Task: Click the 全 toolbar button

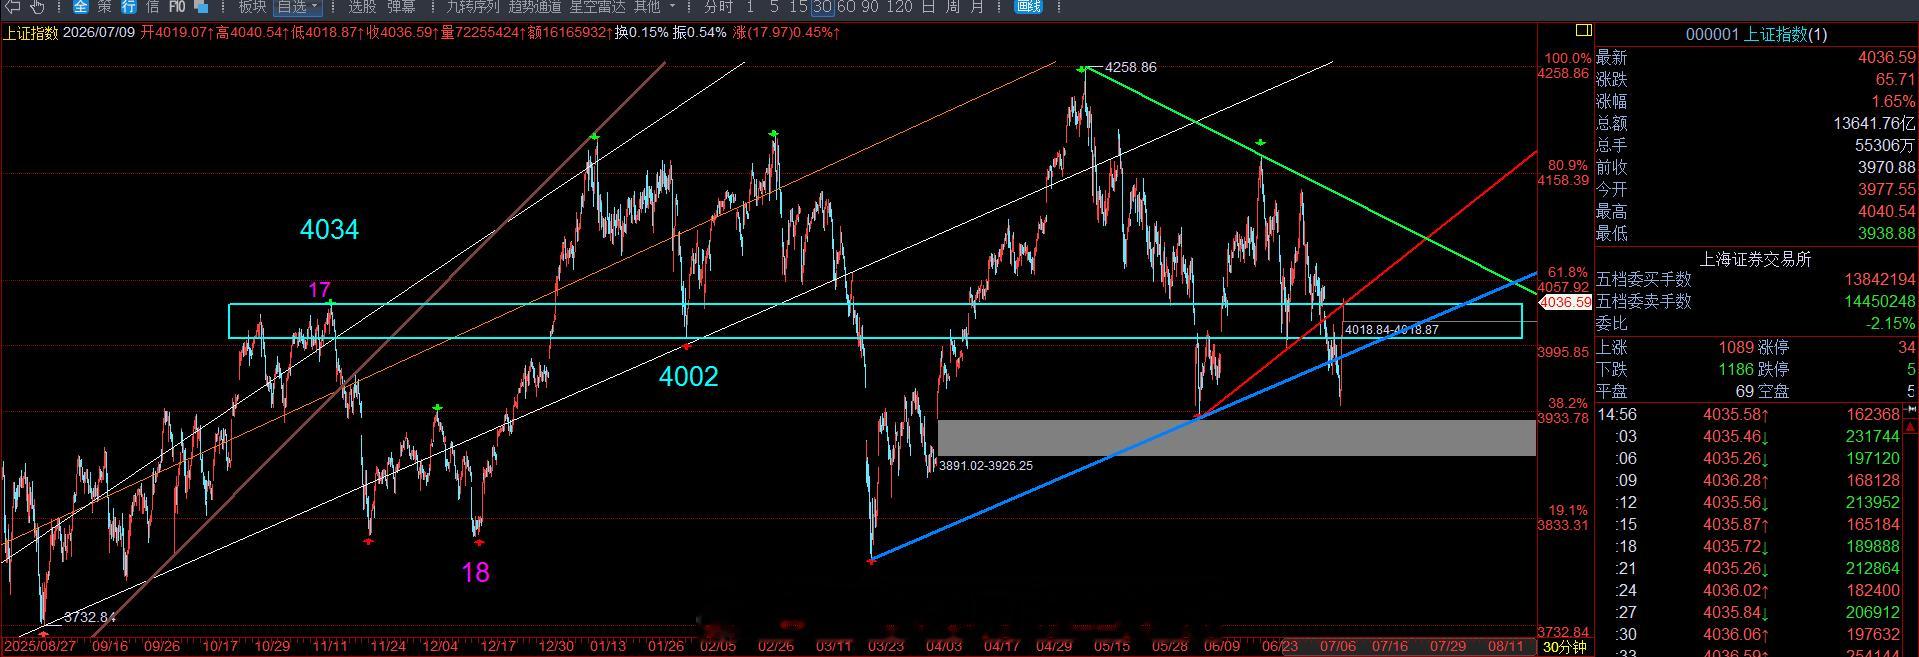Action: [x=81, y=6]
